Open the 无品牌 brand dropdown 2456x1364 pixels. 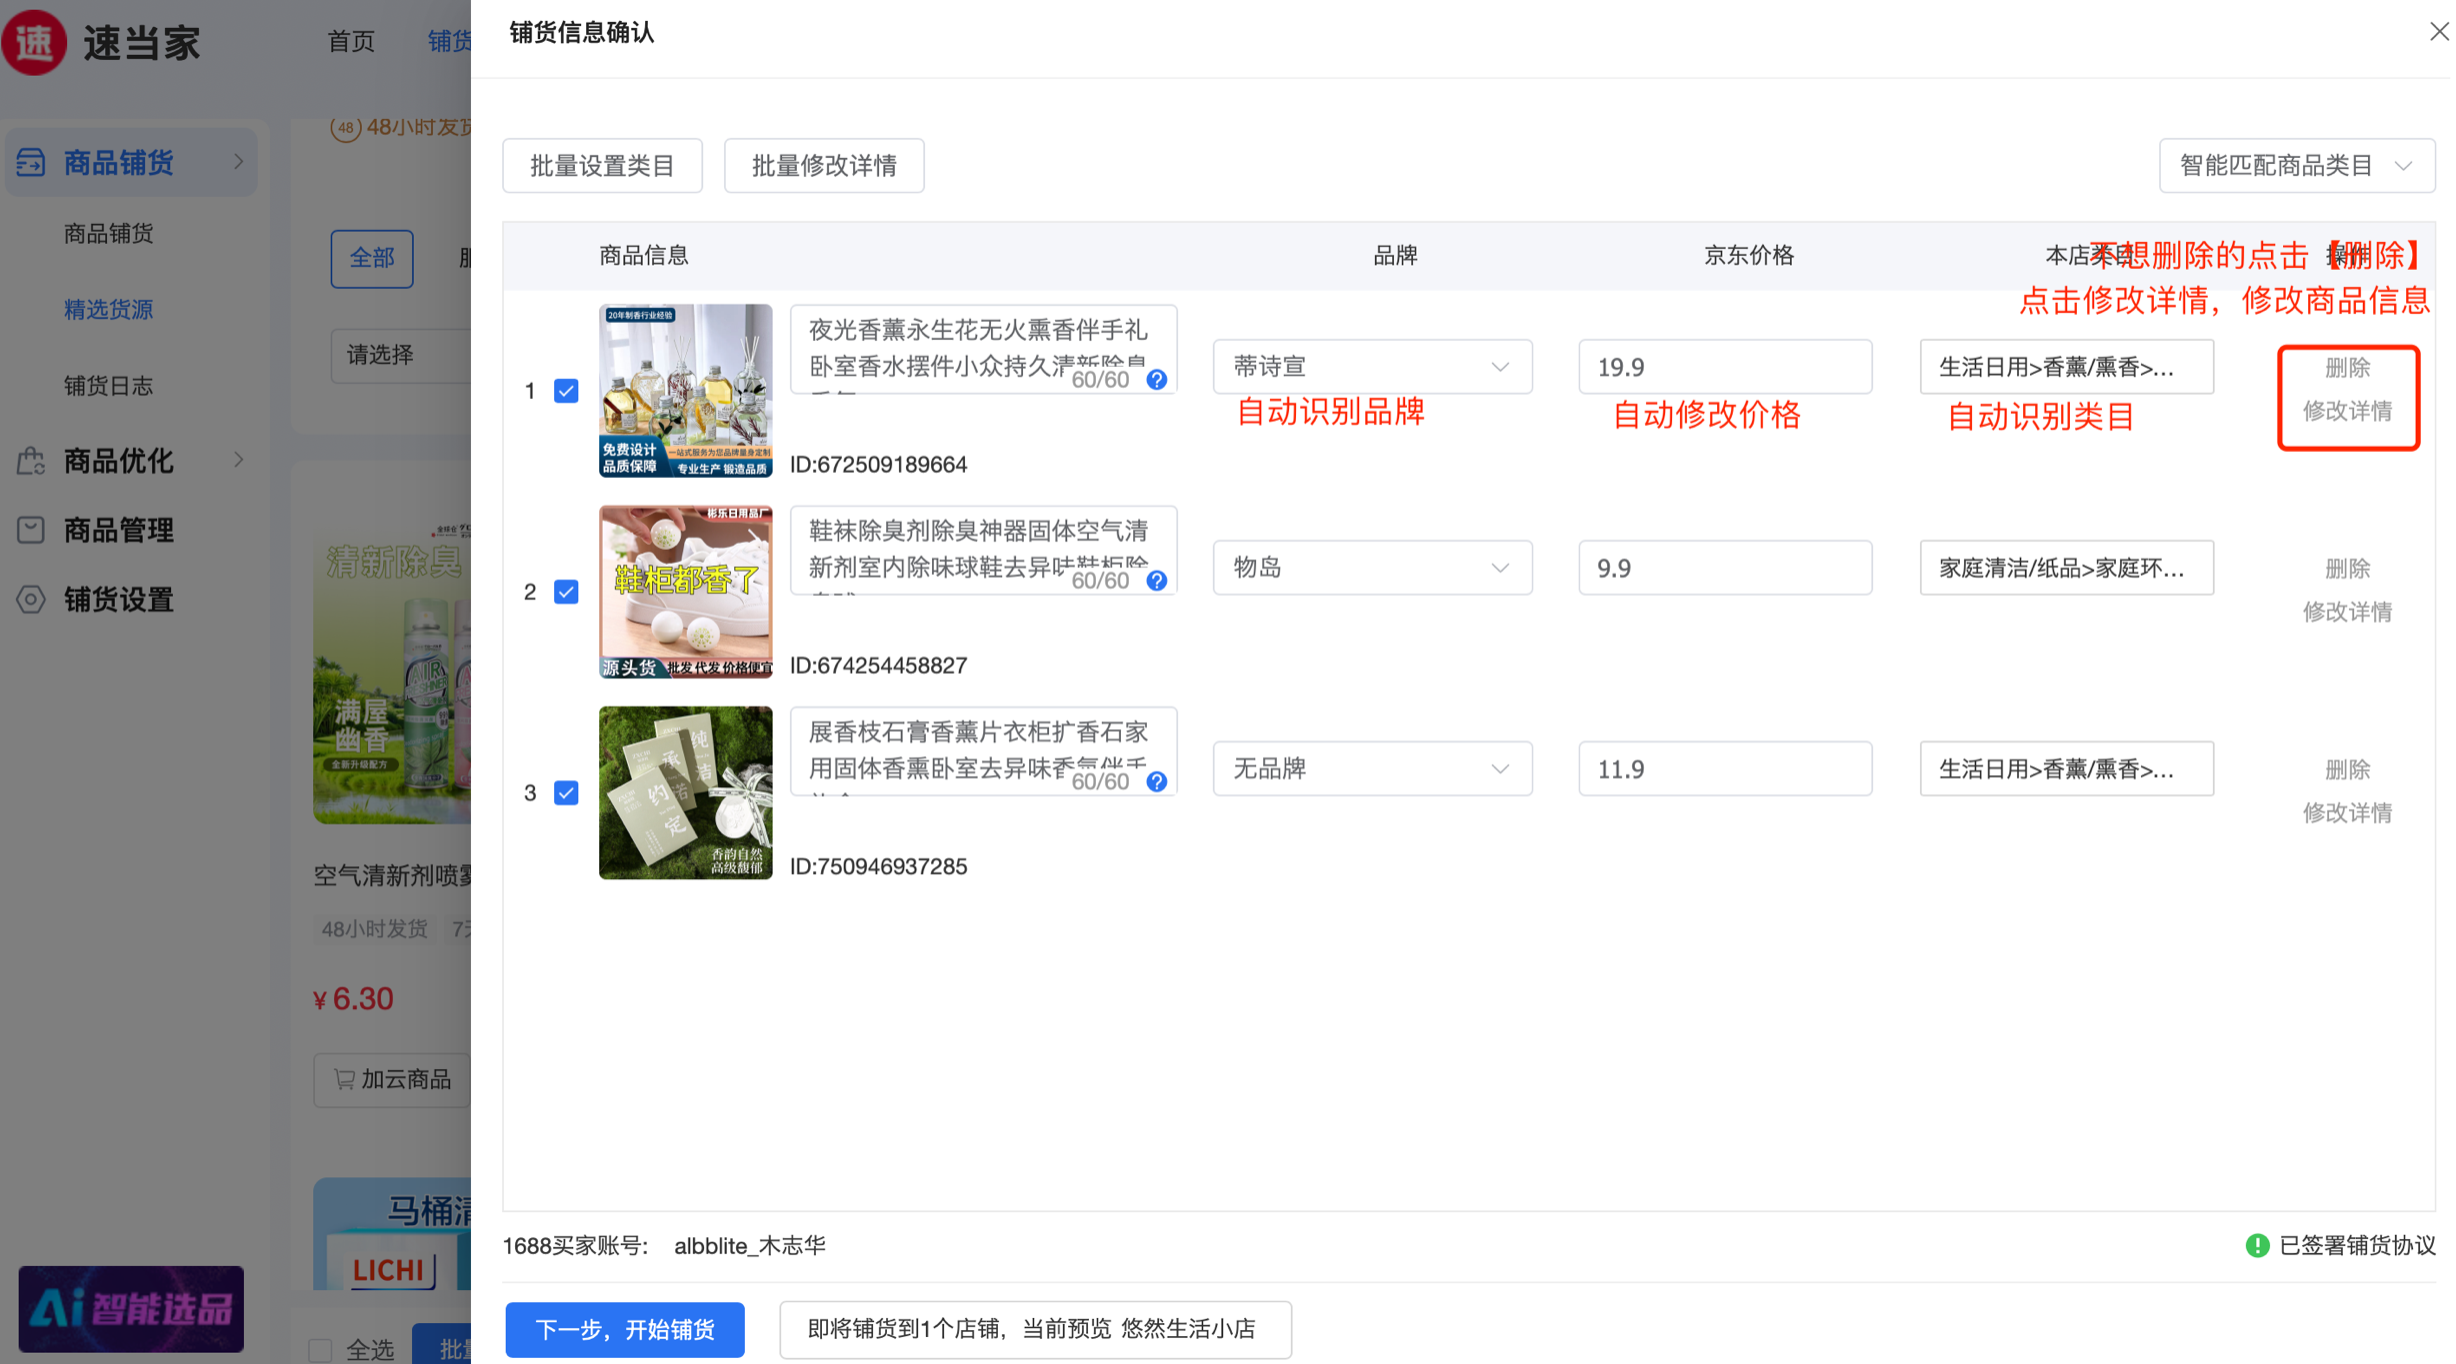tap(1371, 769)
